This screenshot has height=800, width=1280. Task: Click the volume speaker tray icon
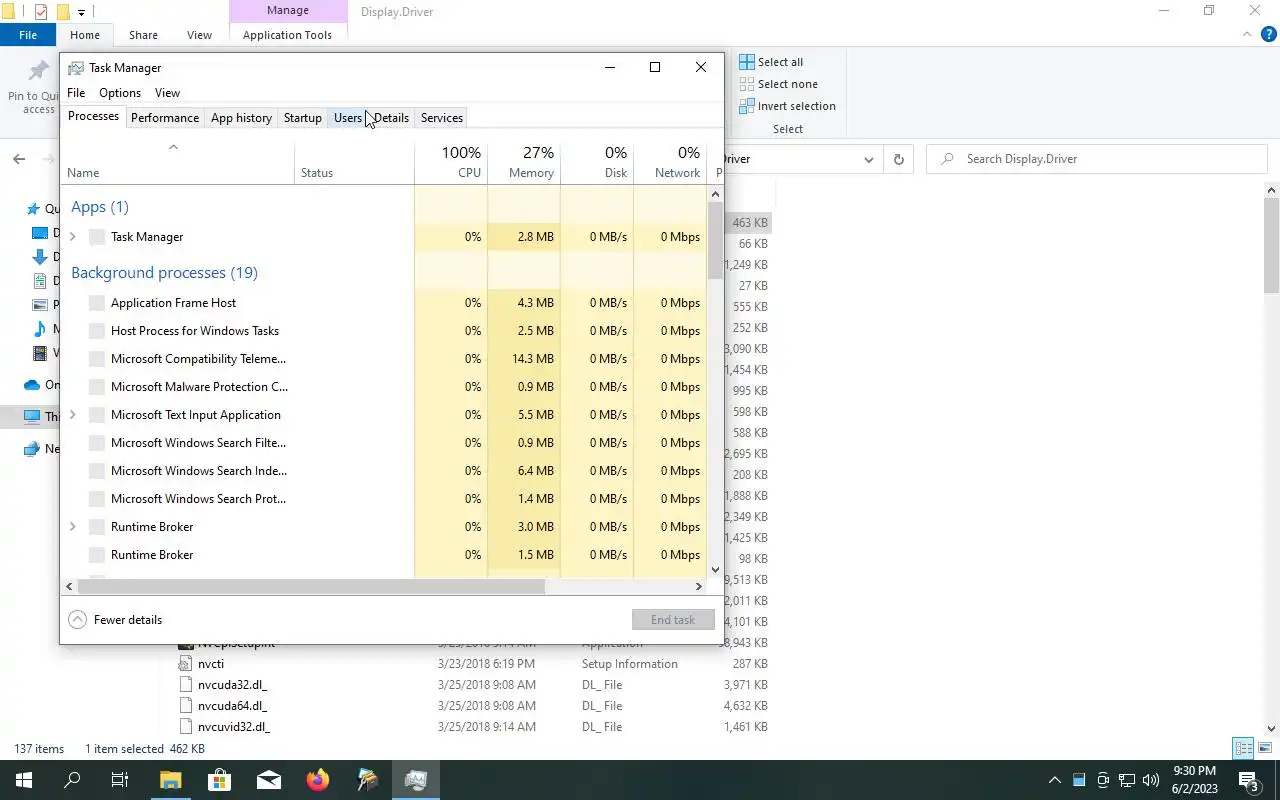[x=1151, y=780]
